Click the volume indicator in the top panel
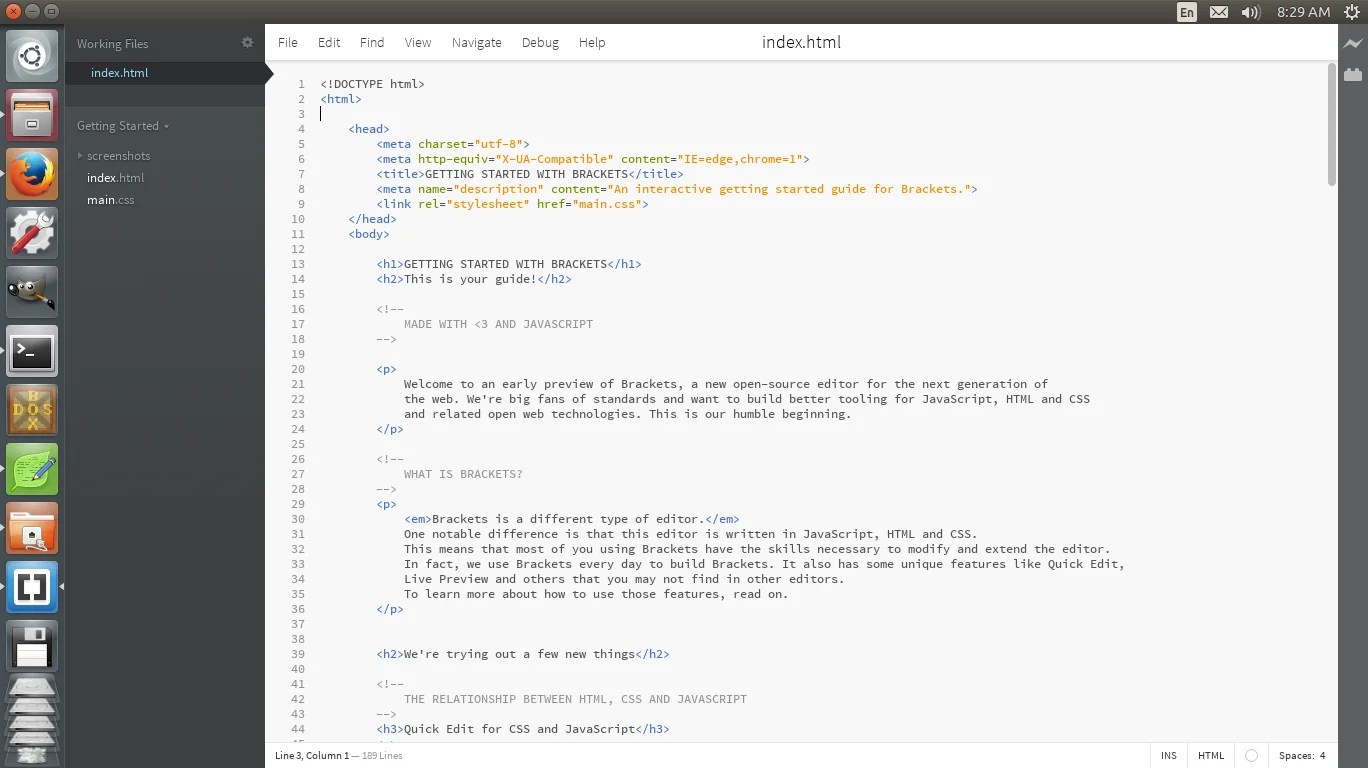 (1251, 12)
